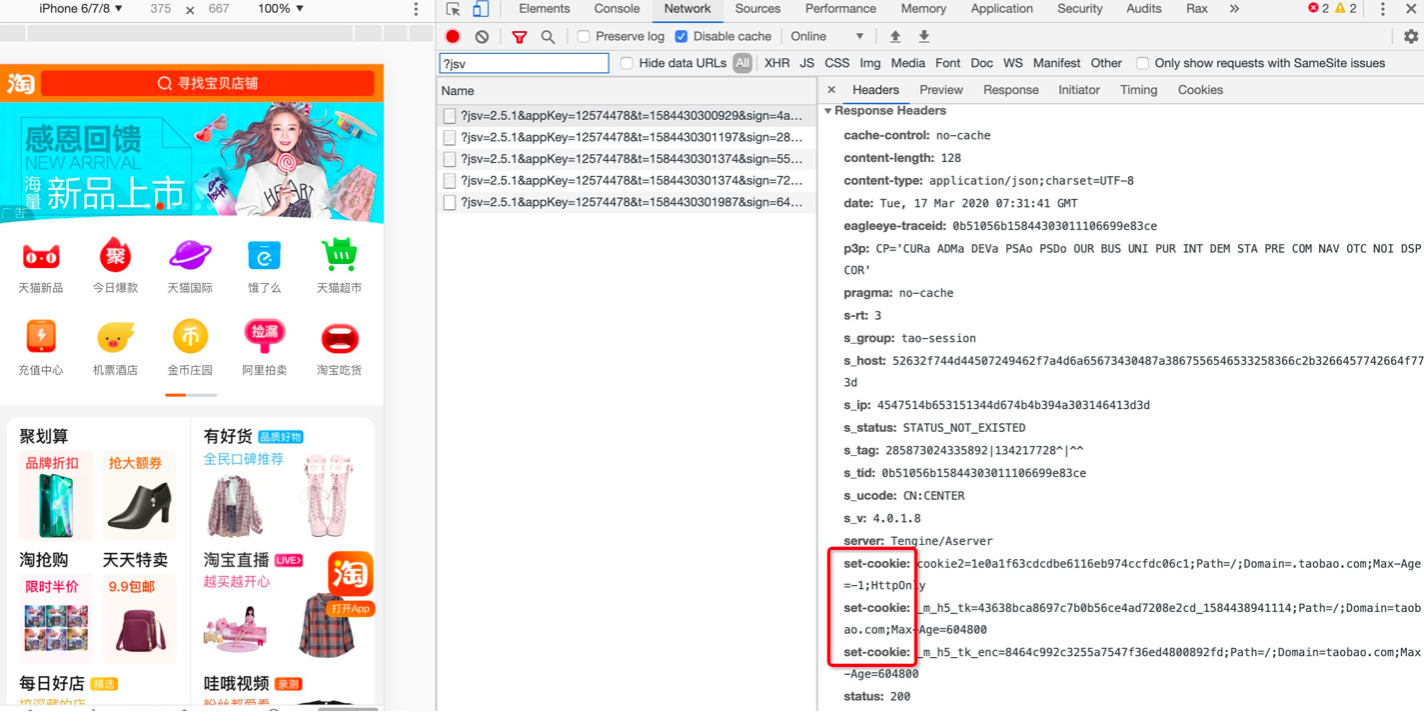Open the Security tab
Screen dimensions: 1424x721
click(1080, 9)
